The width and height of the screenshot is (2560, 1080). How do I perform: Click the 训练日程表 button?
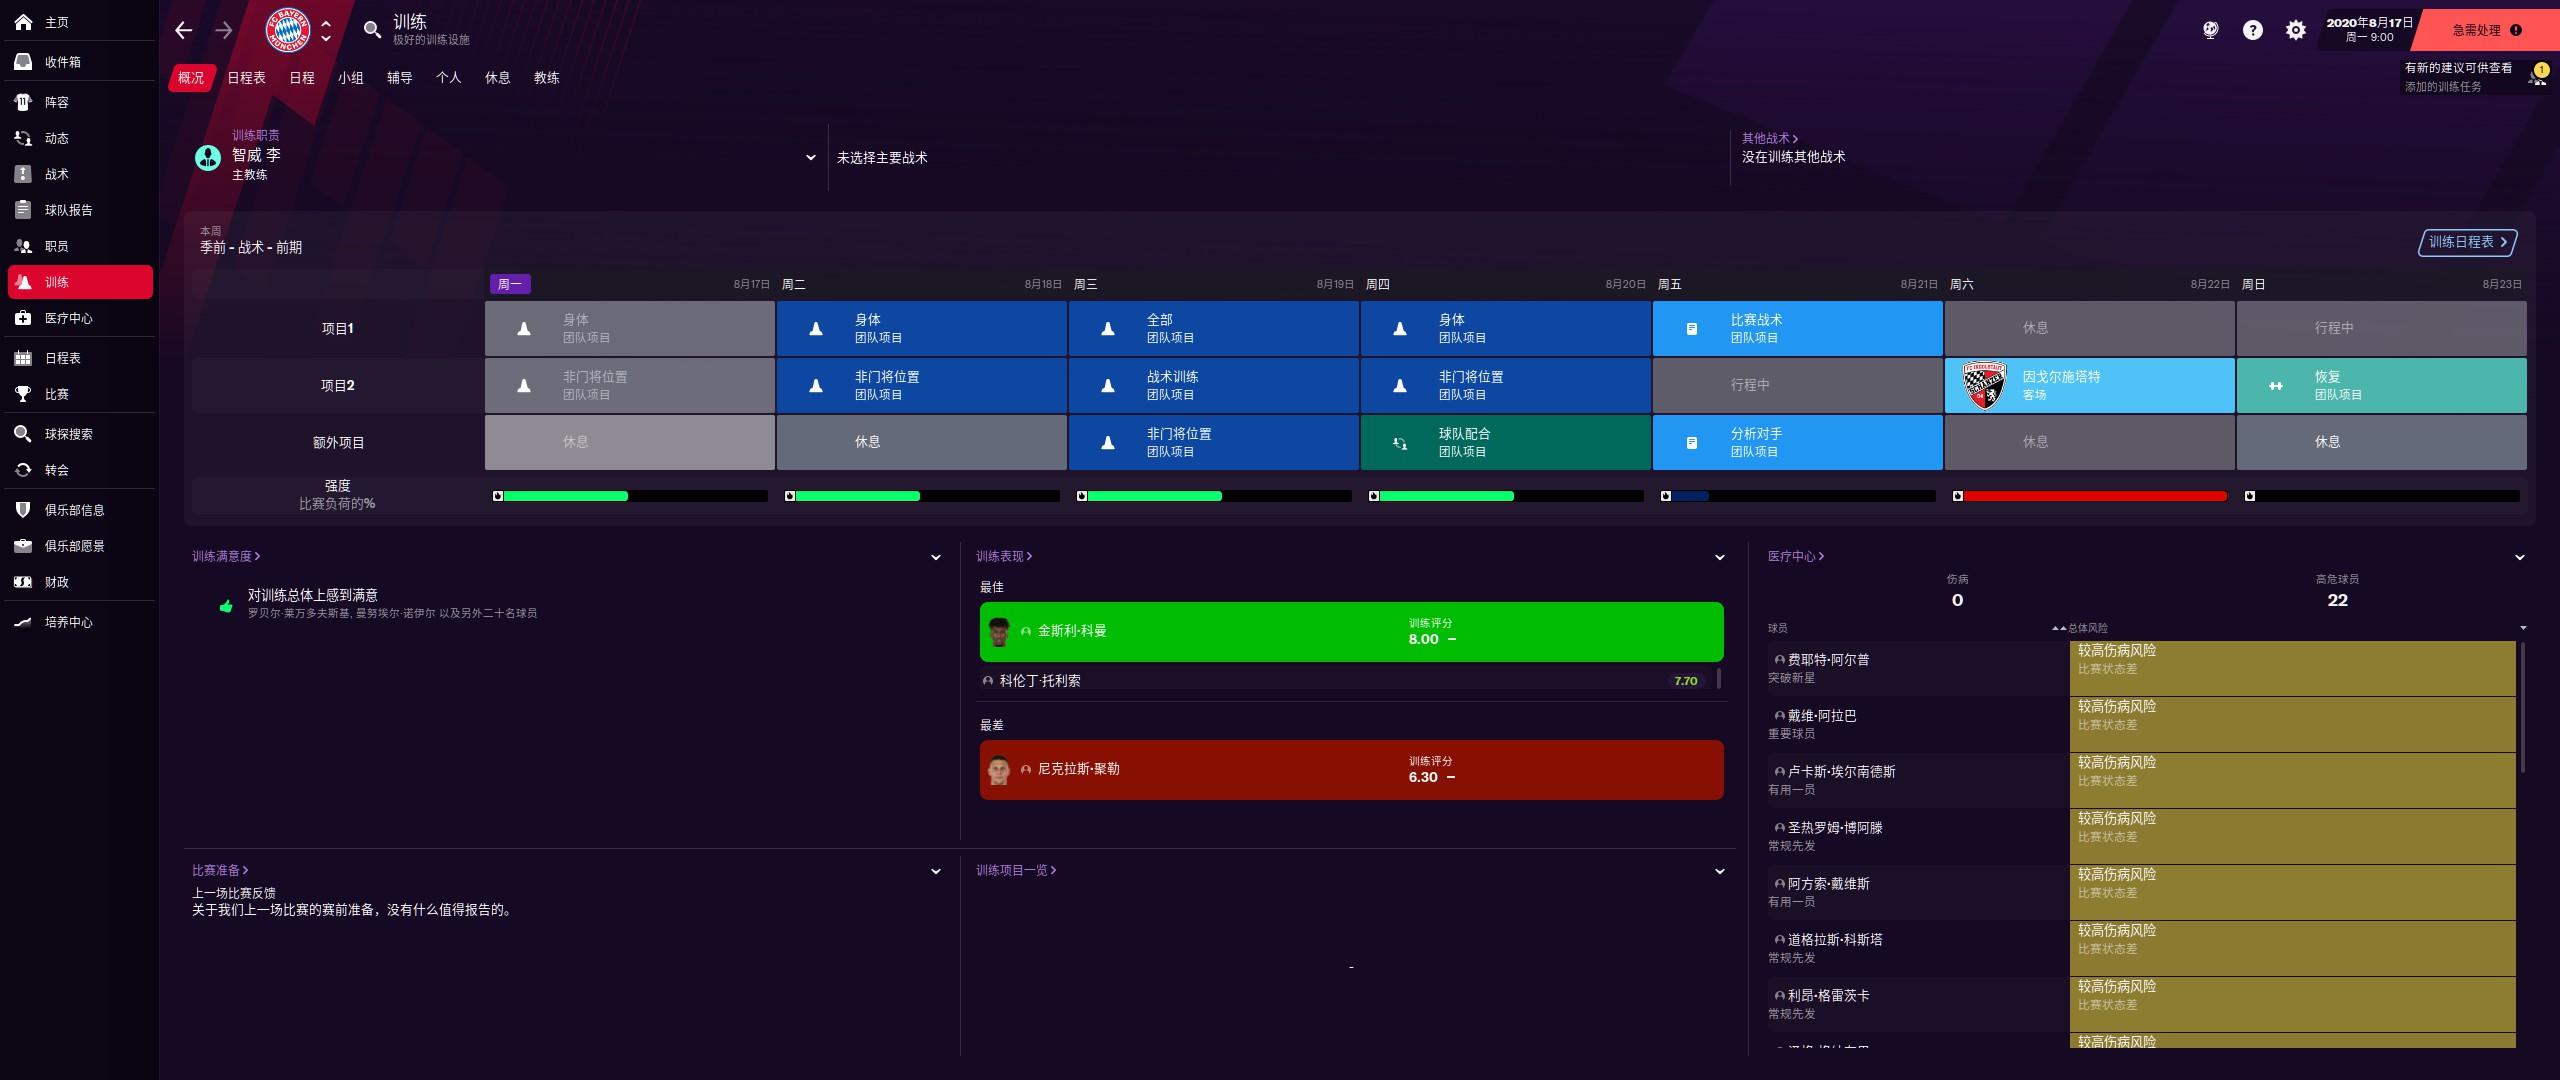(2467, 242)
